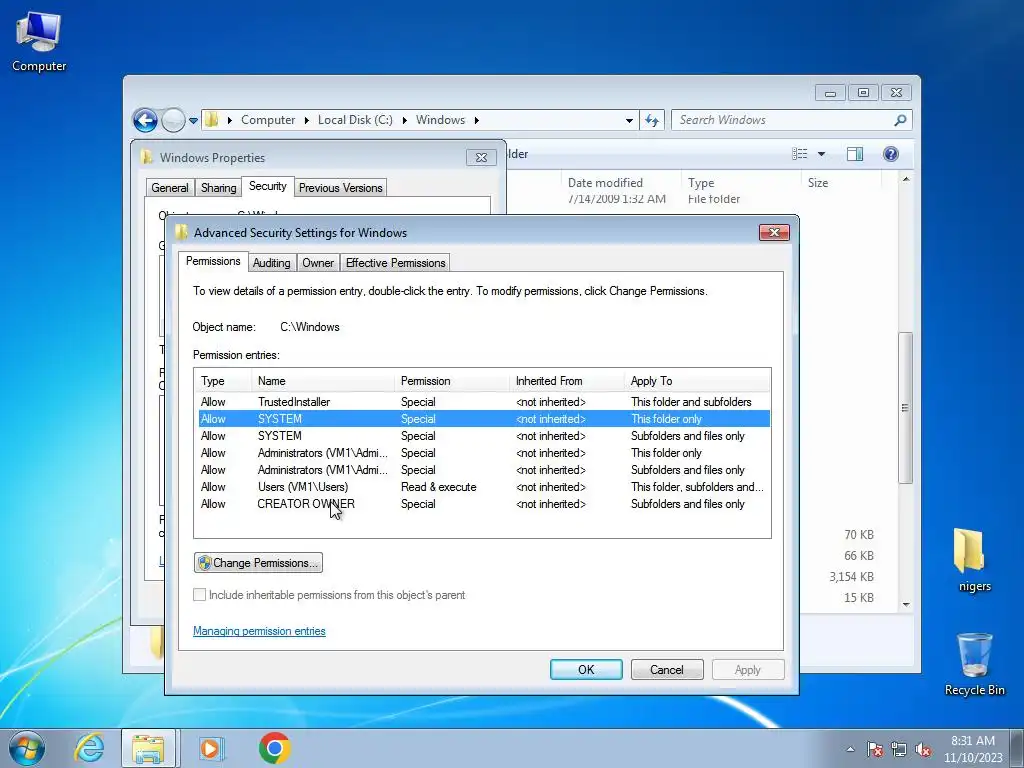Screen dimensions: 1024x768
Task: Click the Explorer Forward arrow button
Action: point(173,120)
